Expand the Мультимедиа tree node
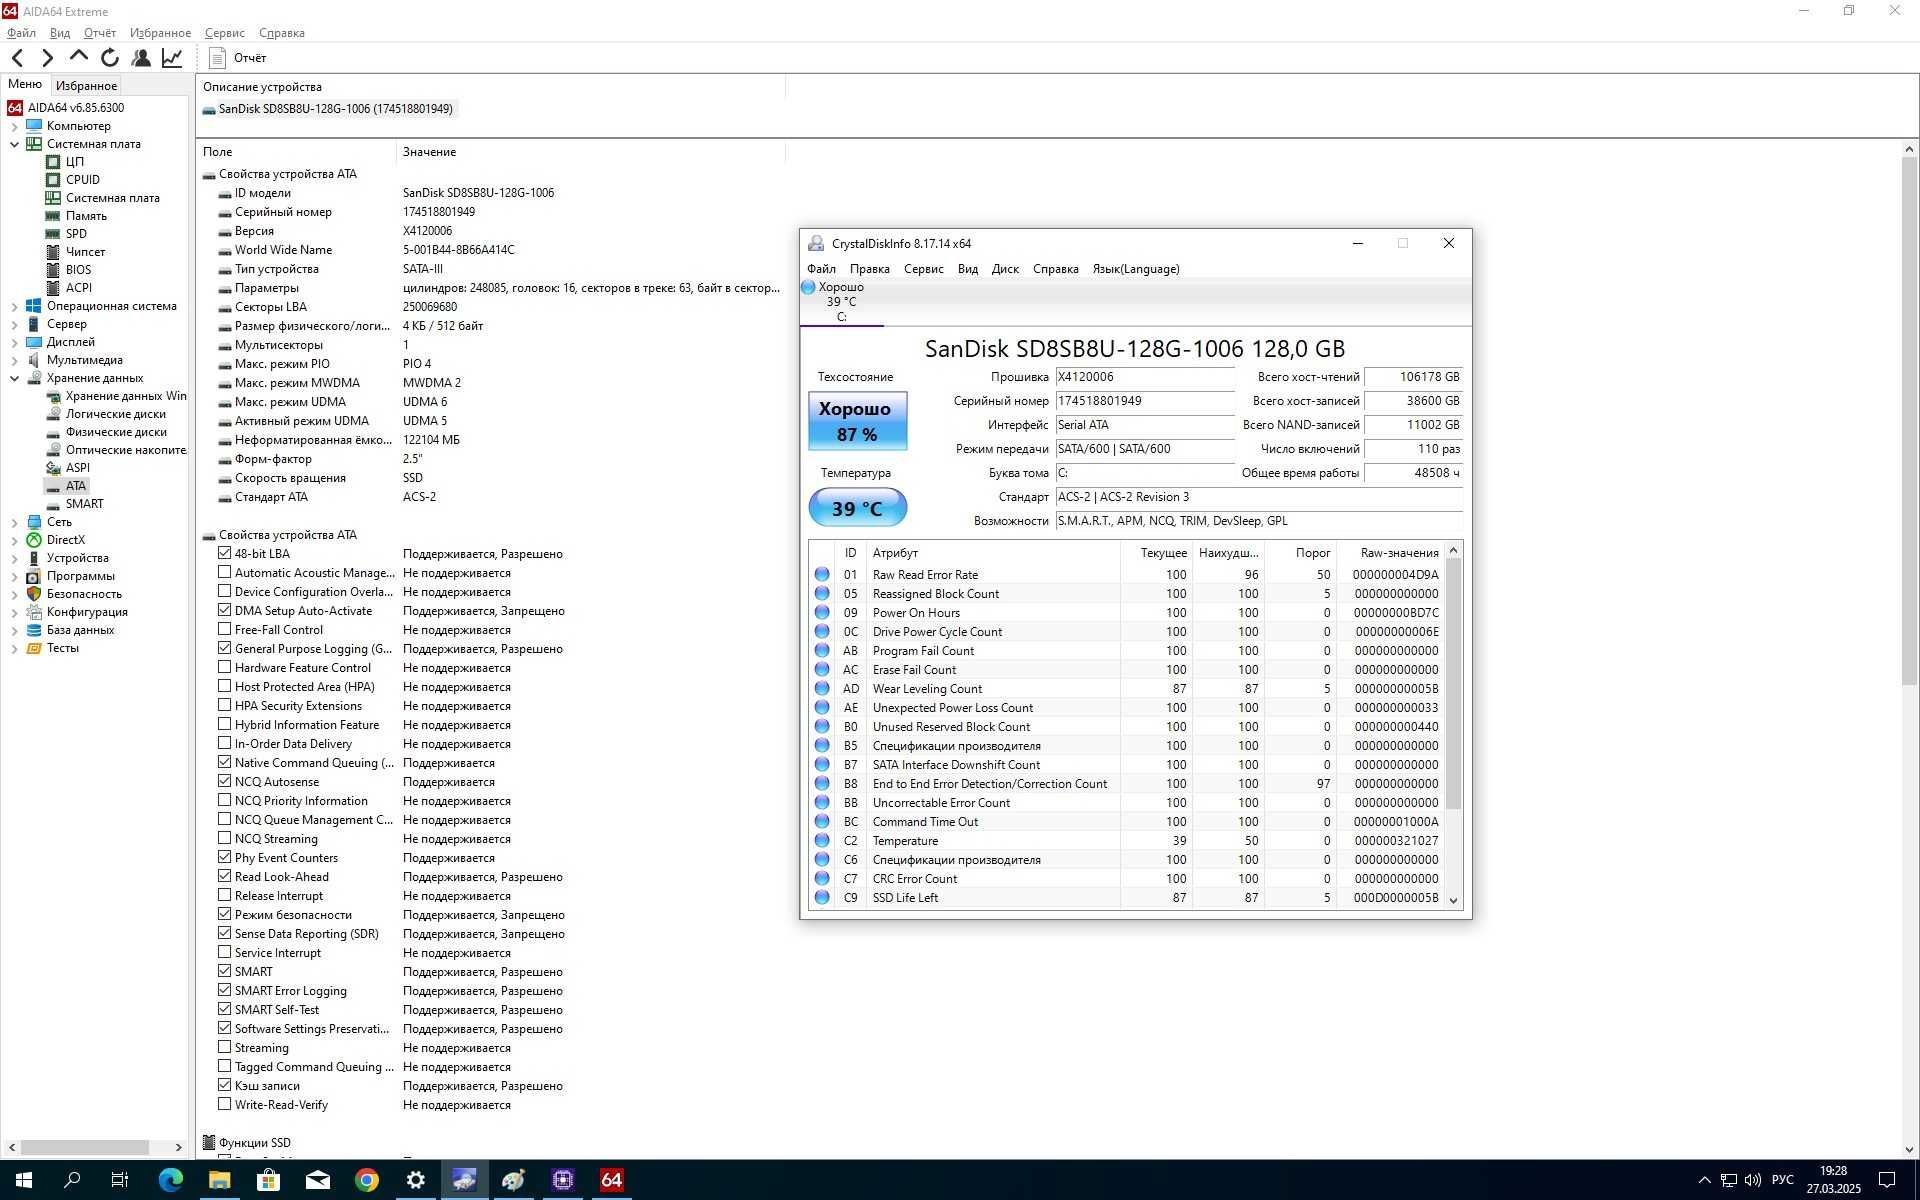The width and height of the screenshot is (1920, 1200). tap(14, 360)
